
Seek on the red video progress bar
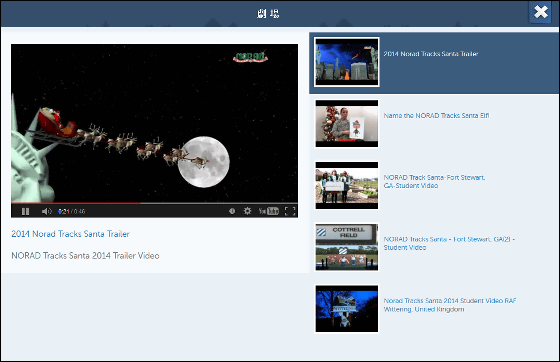coord(154,203)
